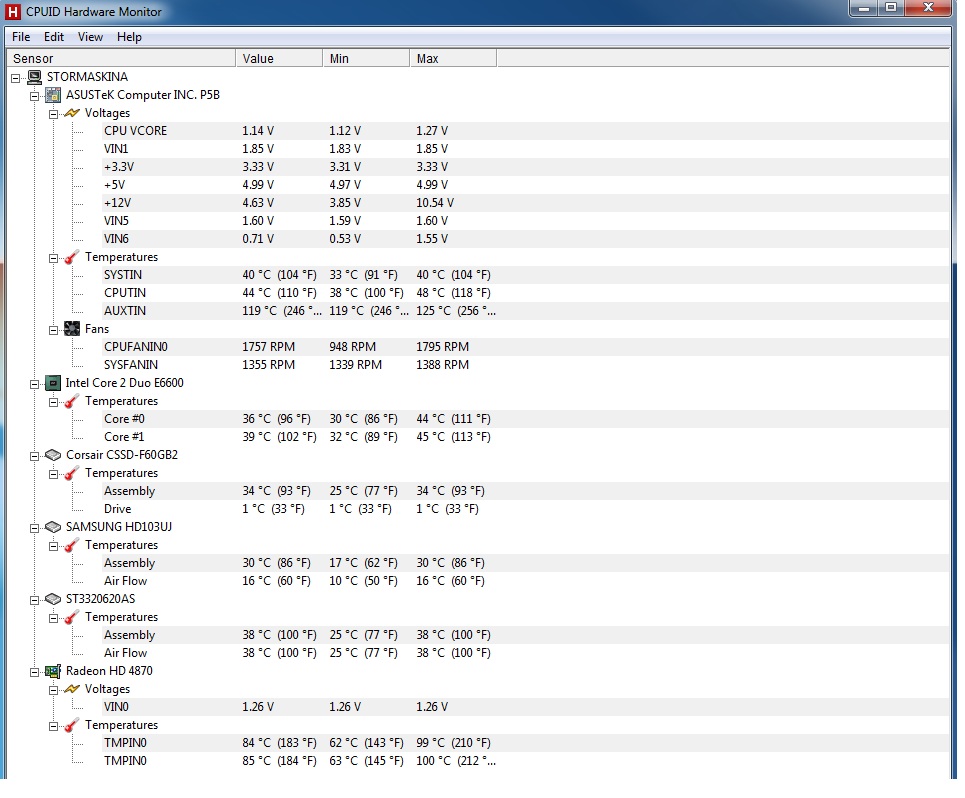
Task: Click the 10.54 V max value of +12V
Action: coord(434,203)
